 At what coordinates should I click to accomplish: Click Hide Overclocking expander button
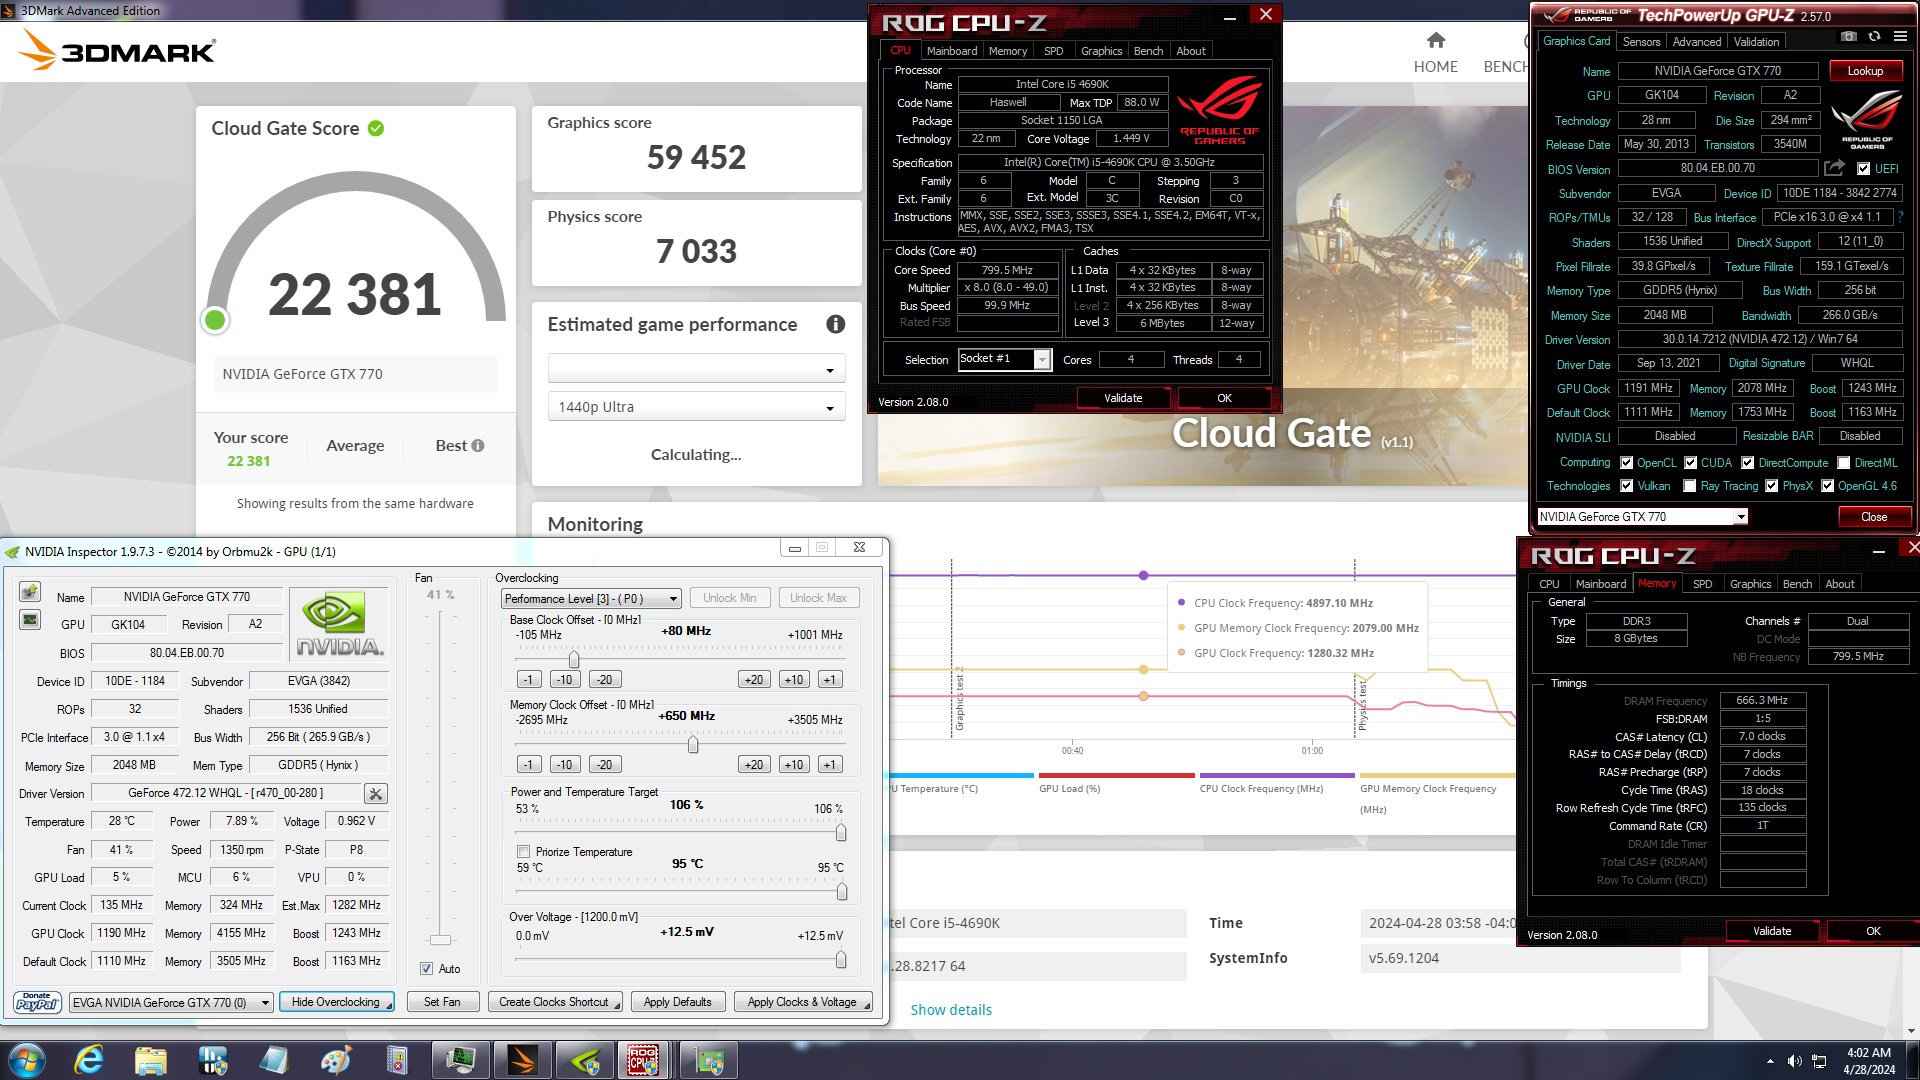pyautogui.click(x=336, y=1002)
